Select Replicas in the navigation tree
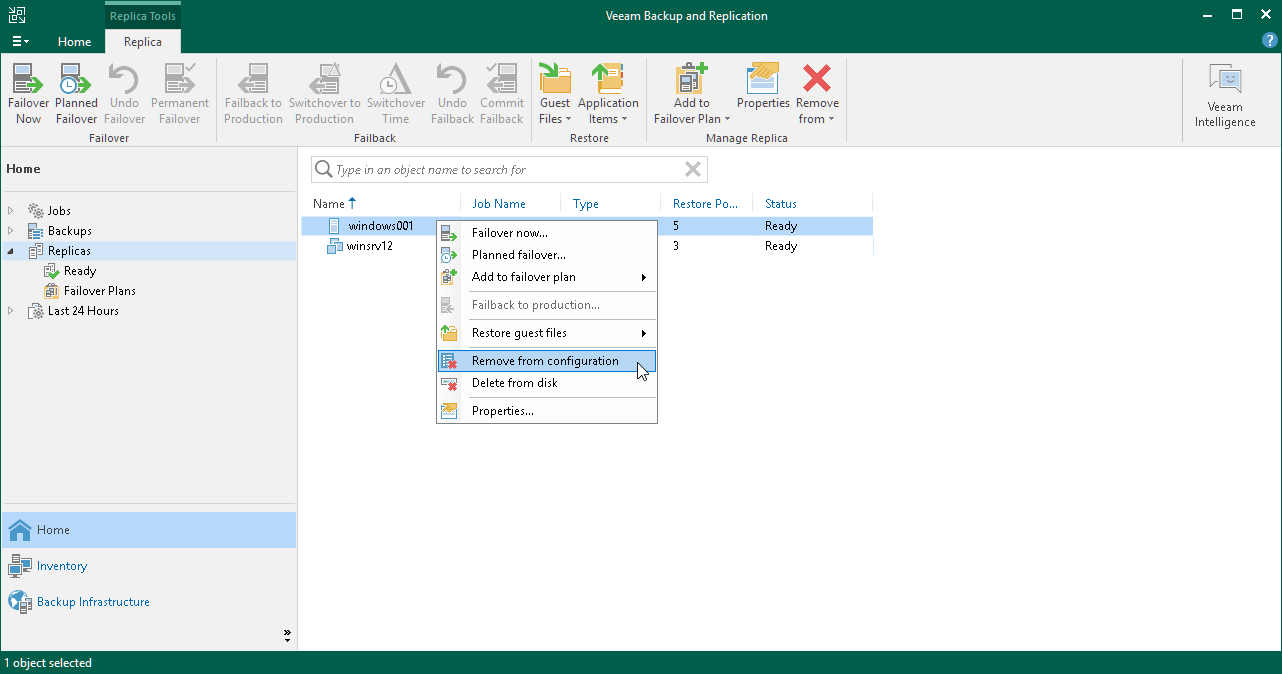The image size is (1282, 674). tap(69, 251)
